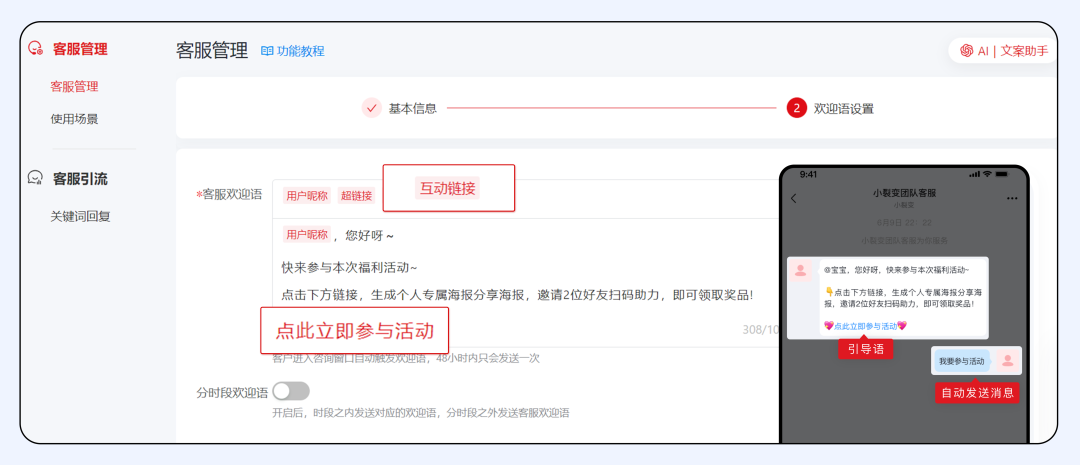The width and height of the screenshot is (1080, 465).
Task: Click the 客服引流 headset icon in sidebar
Action: [x=35, y=179]
